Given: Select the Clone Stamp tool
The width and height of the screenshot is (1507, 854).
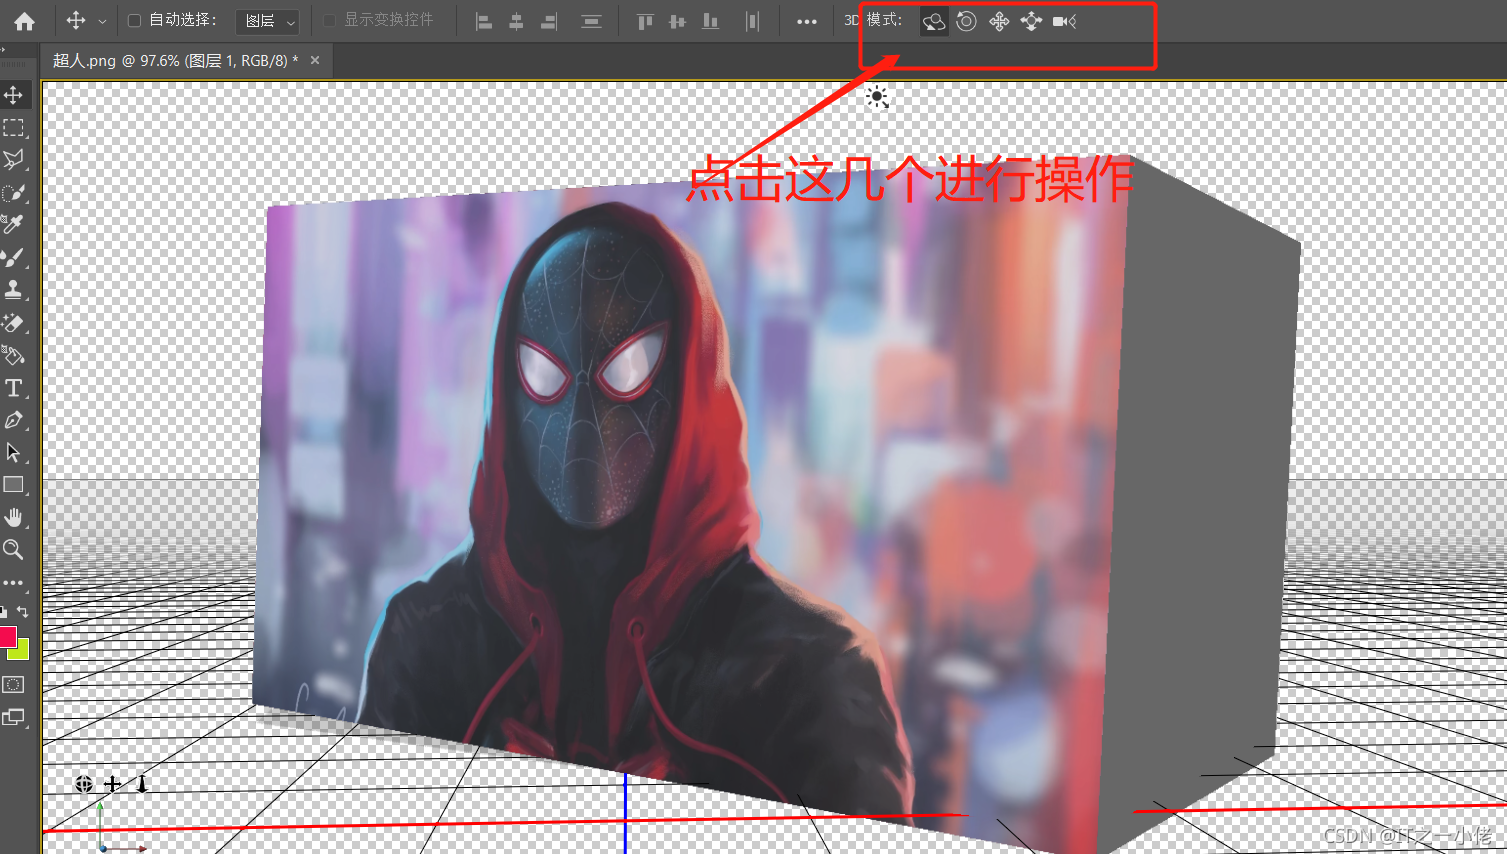Looking at the screenshot, I should tap(14, 290).
